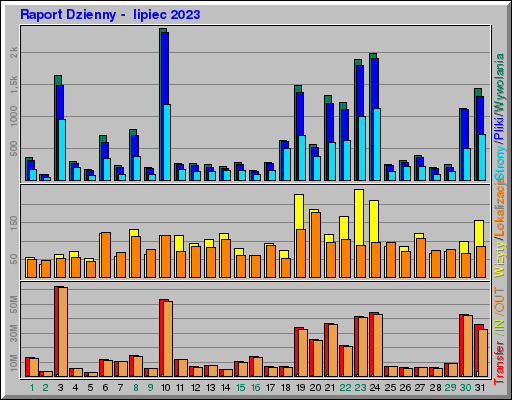The image size is (512, 400).
Task: Click the "10M" transfer axis label
Action: coord(14,362)
